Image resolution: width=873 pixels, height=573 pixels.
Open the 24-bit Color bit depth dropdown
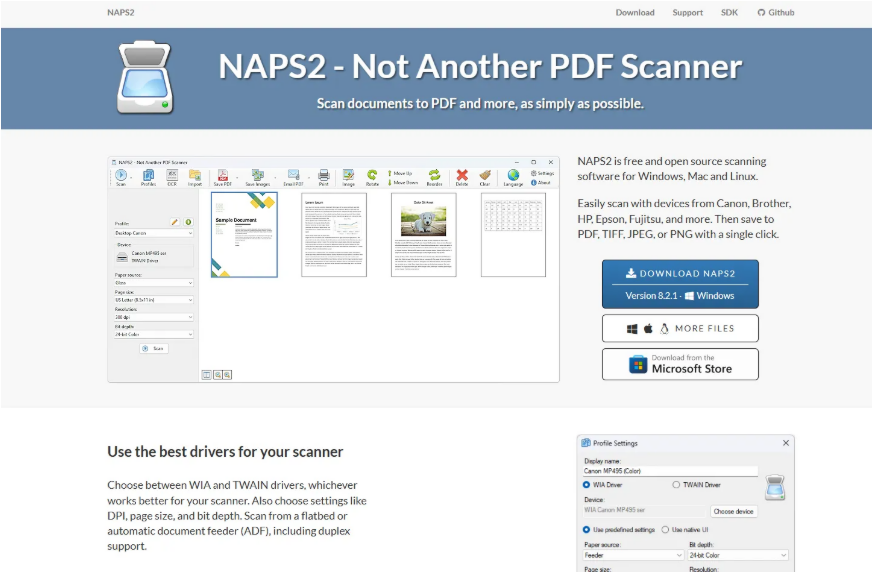(x=737, y=555)
